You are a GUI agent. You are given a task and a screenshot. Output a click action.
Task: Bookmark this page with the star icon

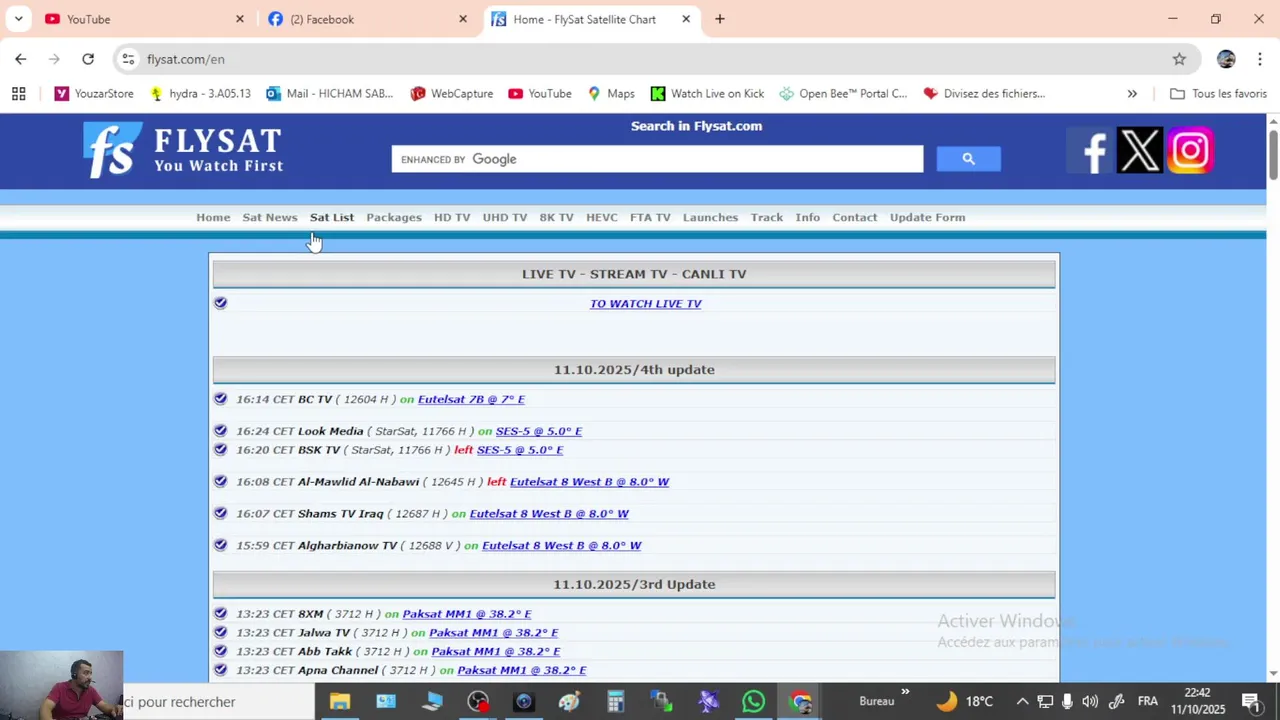point(1179,59)
